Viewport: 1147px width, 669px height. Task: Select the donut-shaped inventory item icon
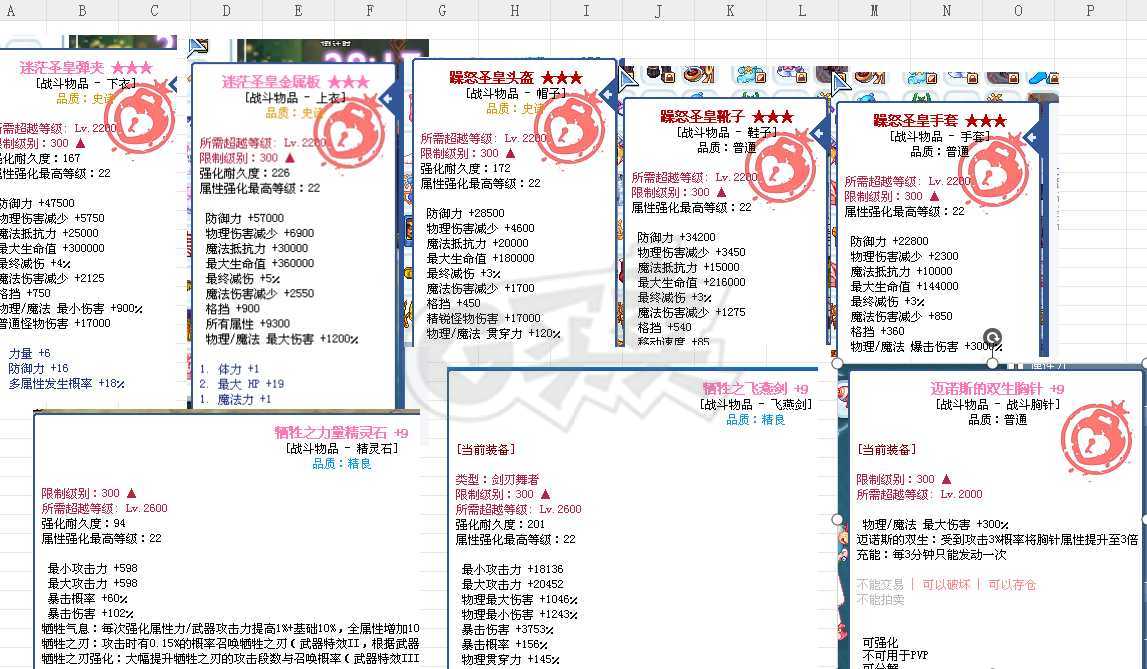pos(694,74)
